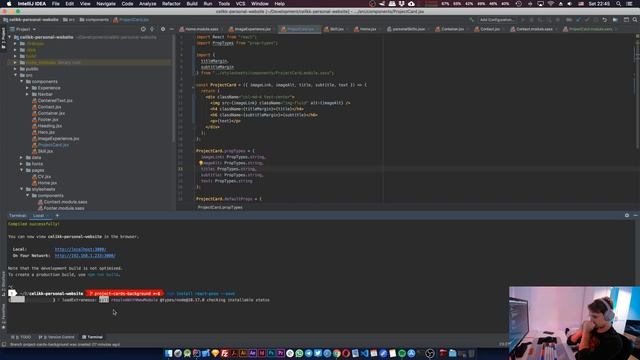Select Home.jsx under pages folder
Screen dimensions: 640x360
[x=47, y=183]
